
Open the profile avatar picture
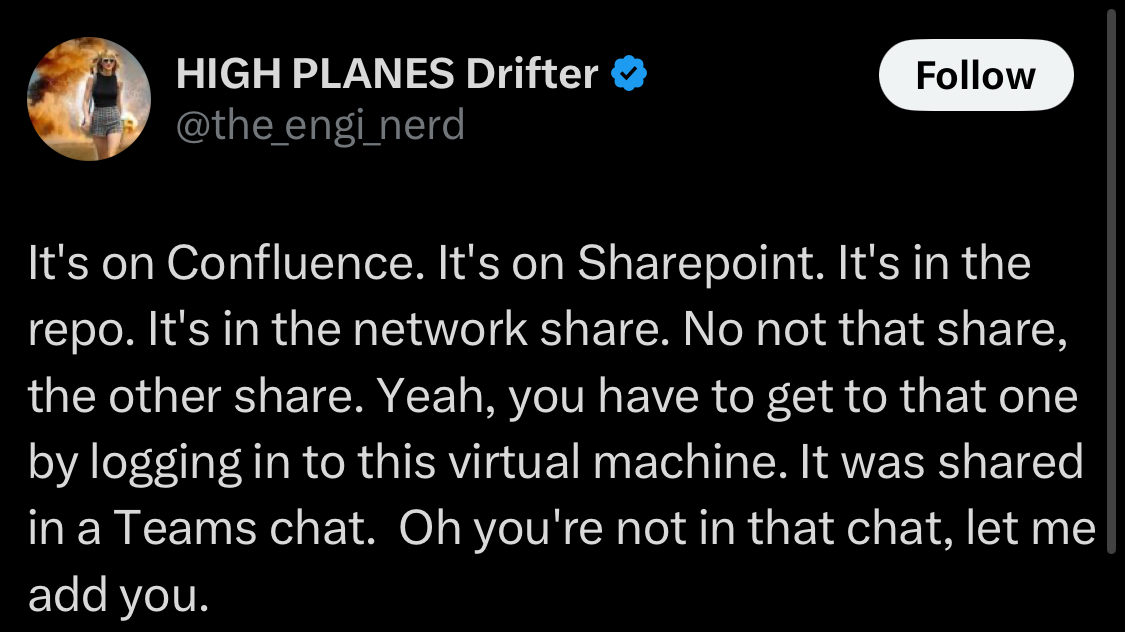coord(88,102)
